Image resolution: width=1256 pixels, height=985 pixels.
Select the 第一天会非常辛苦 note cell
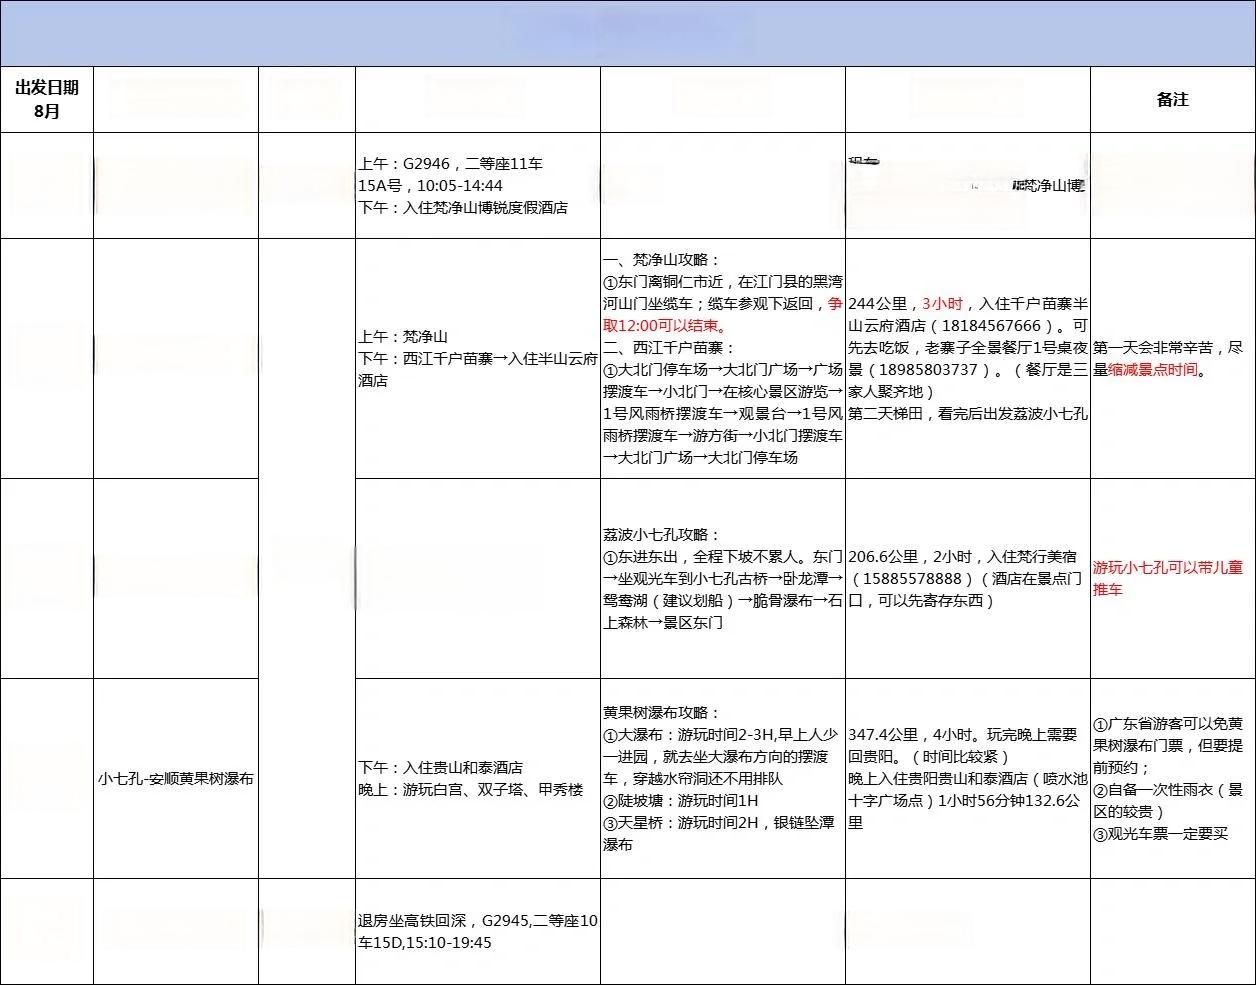1172,359
